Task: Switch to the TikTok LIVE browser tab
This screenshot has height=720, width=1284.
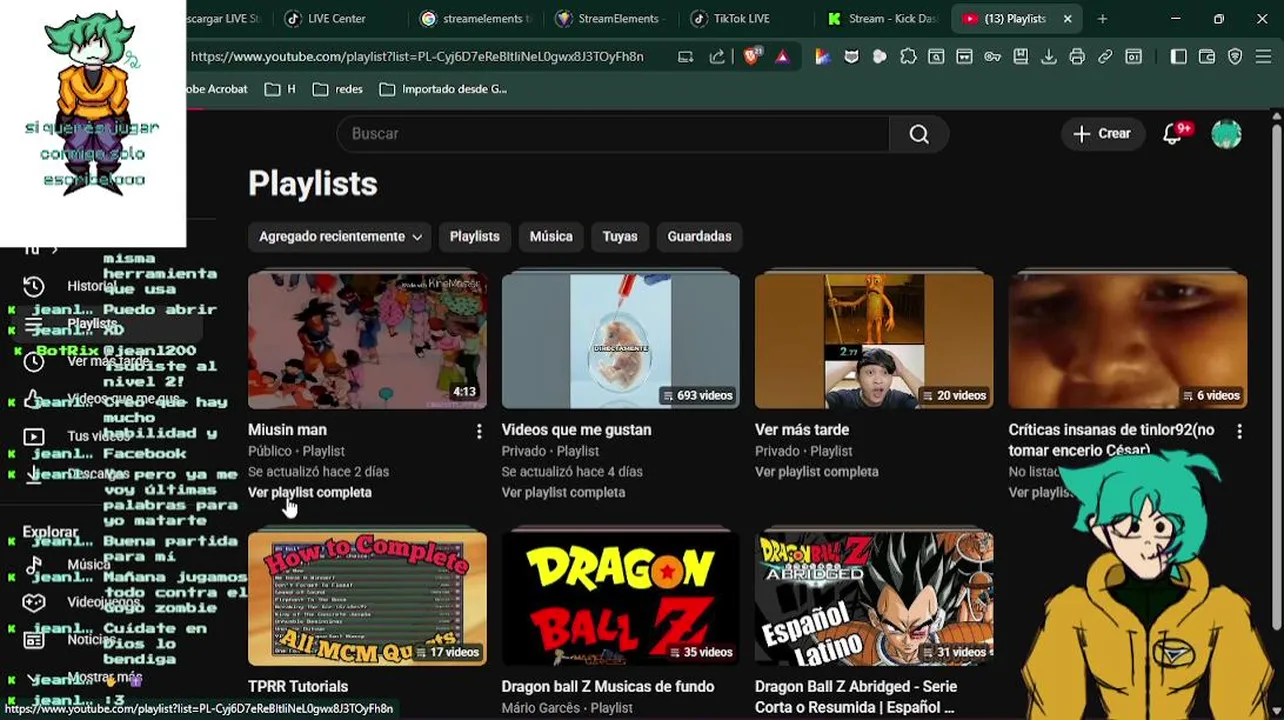Action: point(740,18)
